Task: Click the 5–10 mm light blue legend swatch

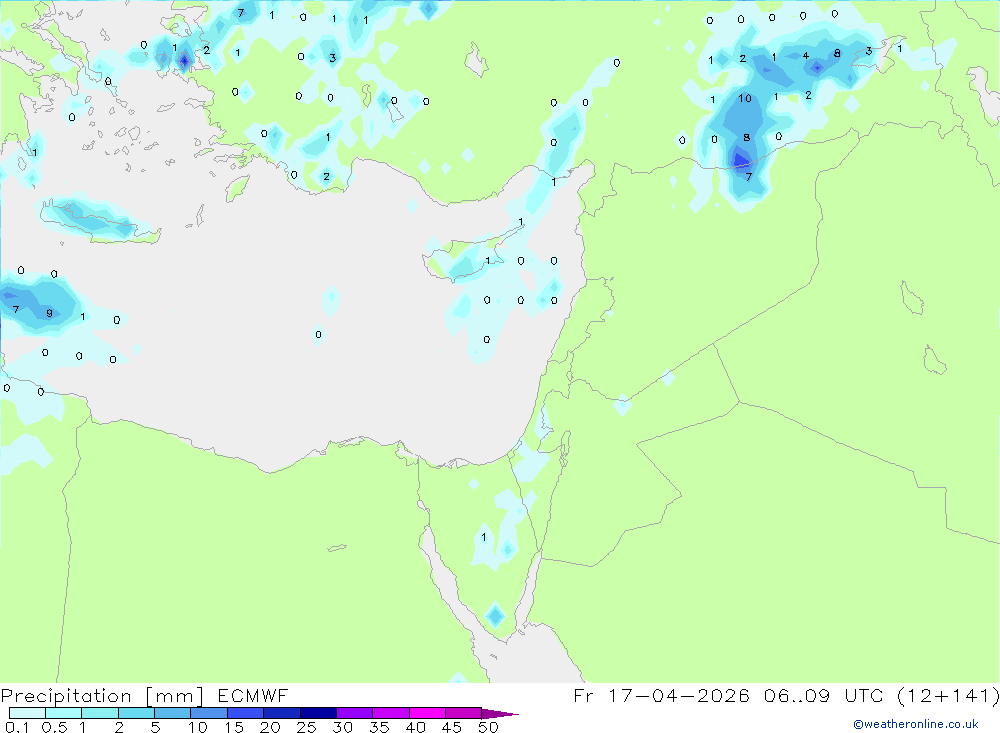Action: (172, 713)
